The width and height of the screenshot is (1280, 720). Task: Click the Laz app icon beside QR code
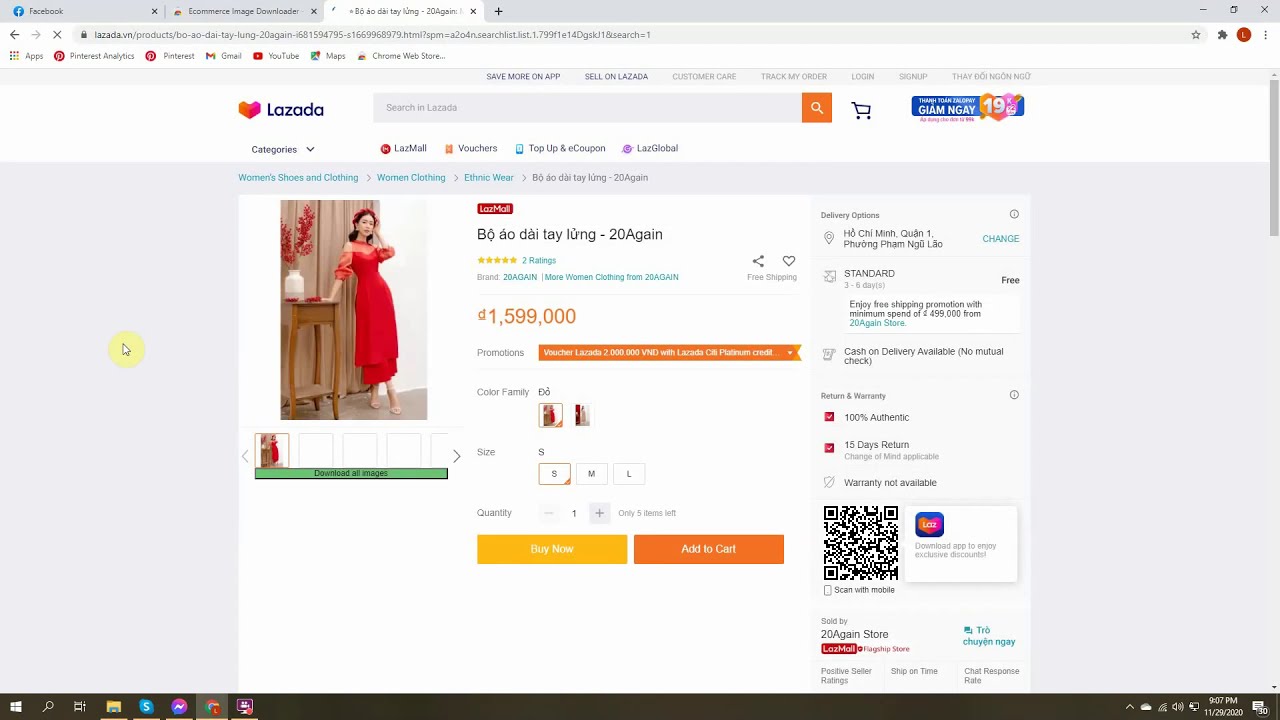coord(929,524)
